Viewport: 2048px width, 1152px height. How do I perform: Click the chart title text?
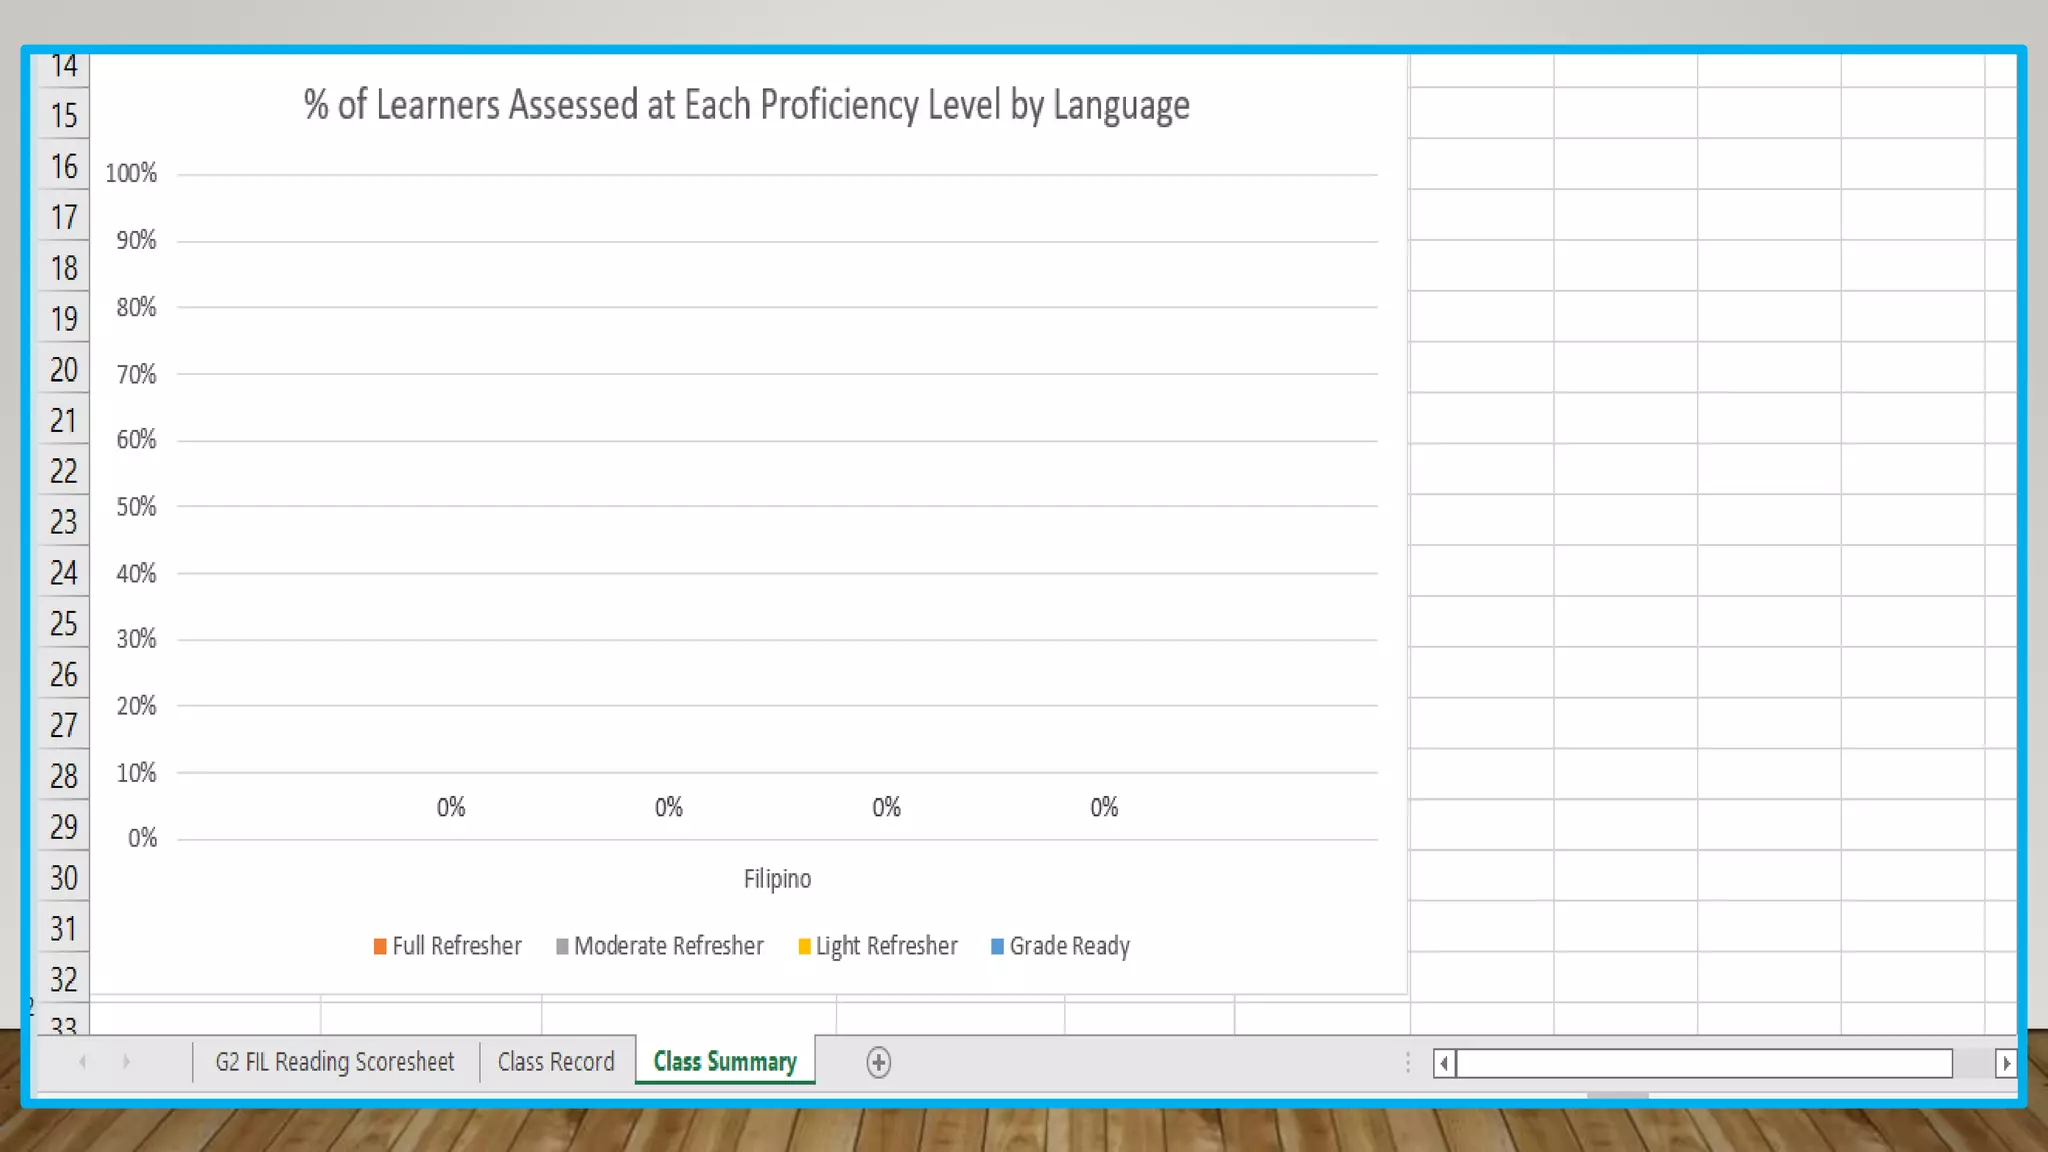click(x=746, y=105)
